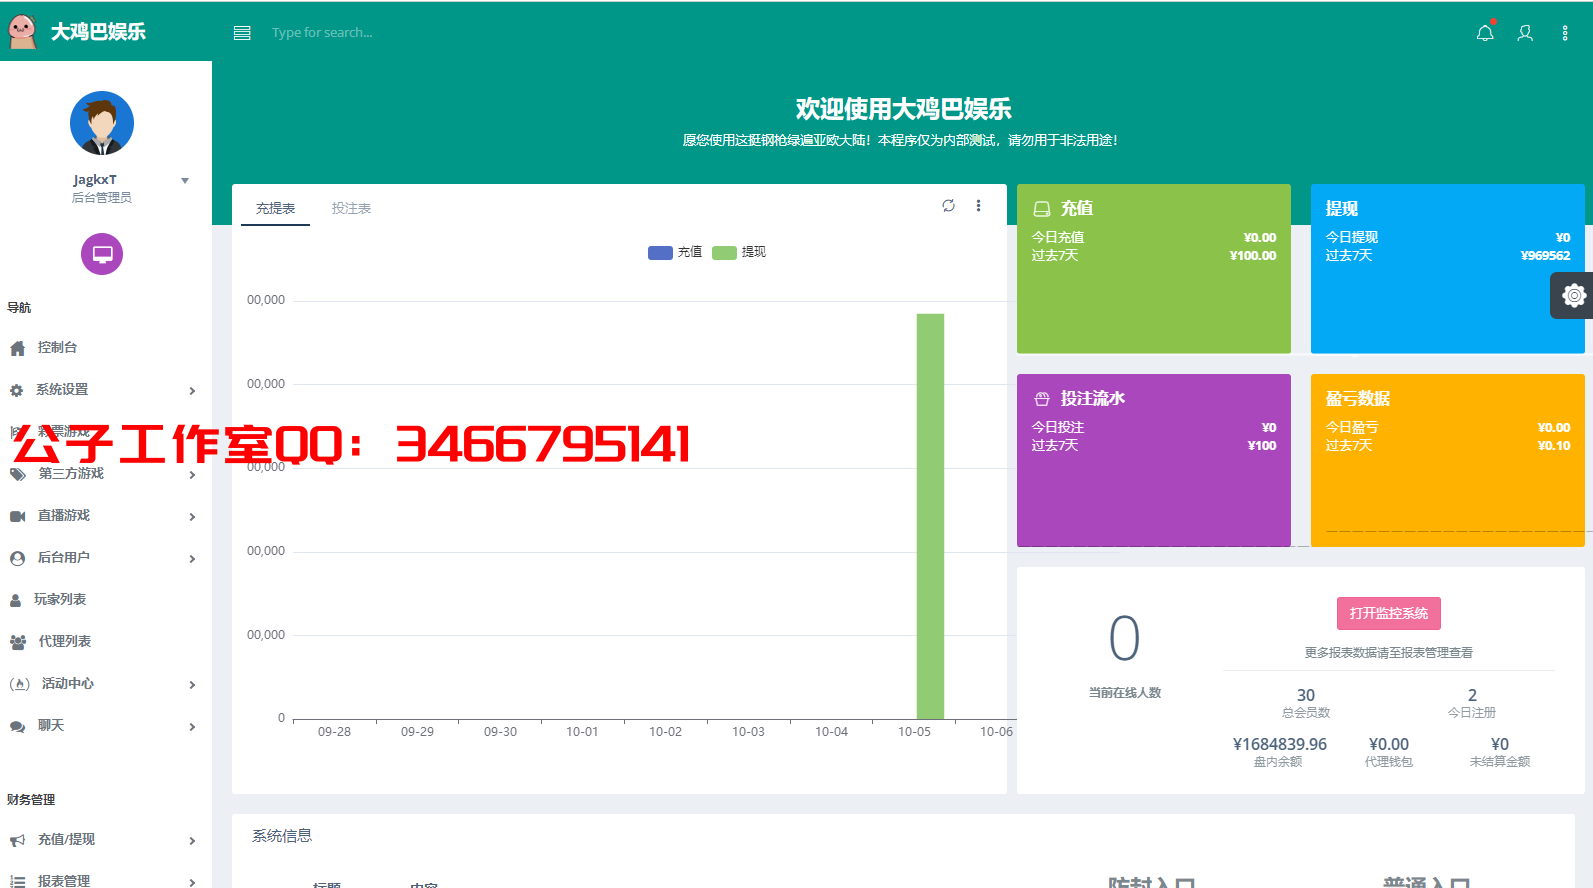The image size is (1593, 888).
Task: Click the gear icon beside 系统设置
Action: (x=16, y=390)
